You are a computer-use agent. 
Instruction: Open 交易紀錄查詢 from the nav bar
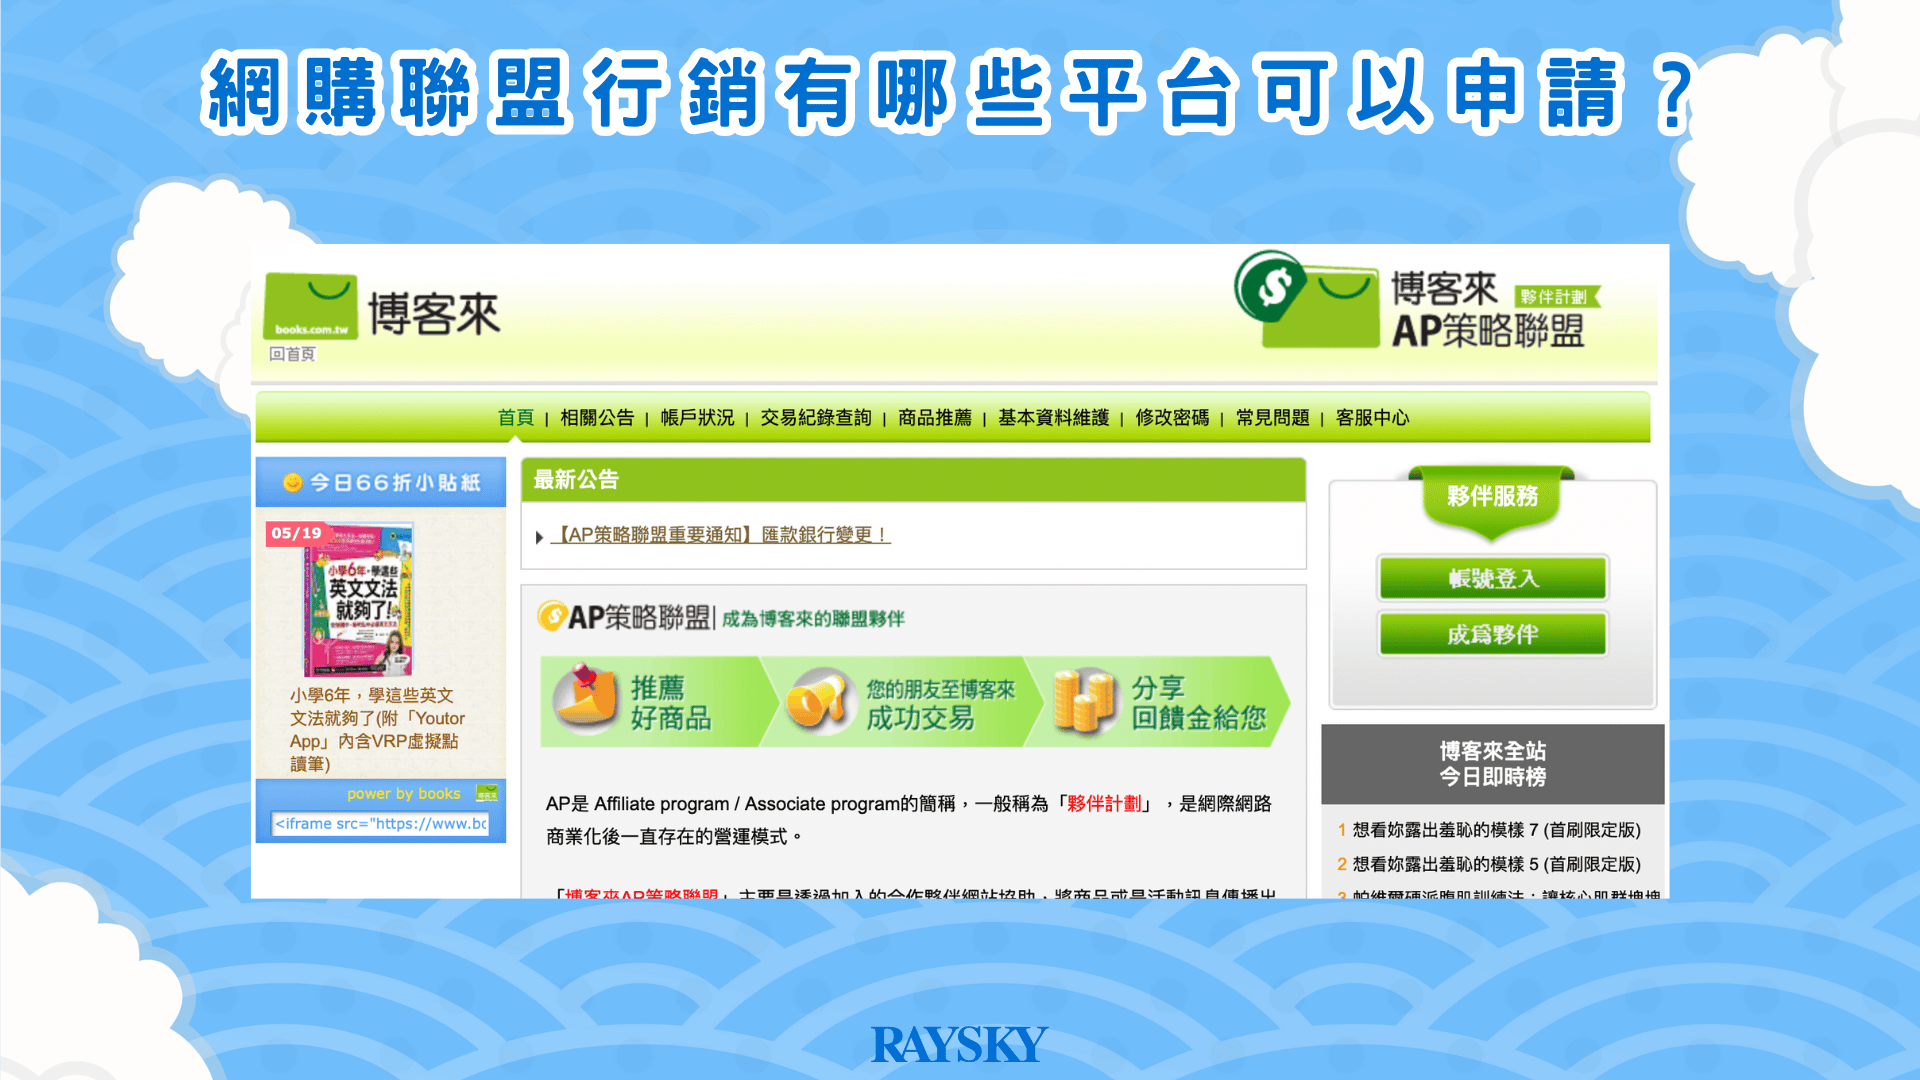point(816,418)
